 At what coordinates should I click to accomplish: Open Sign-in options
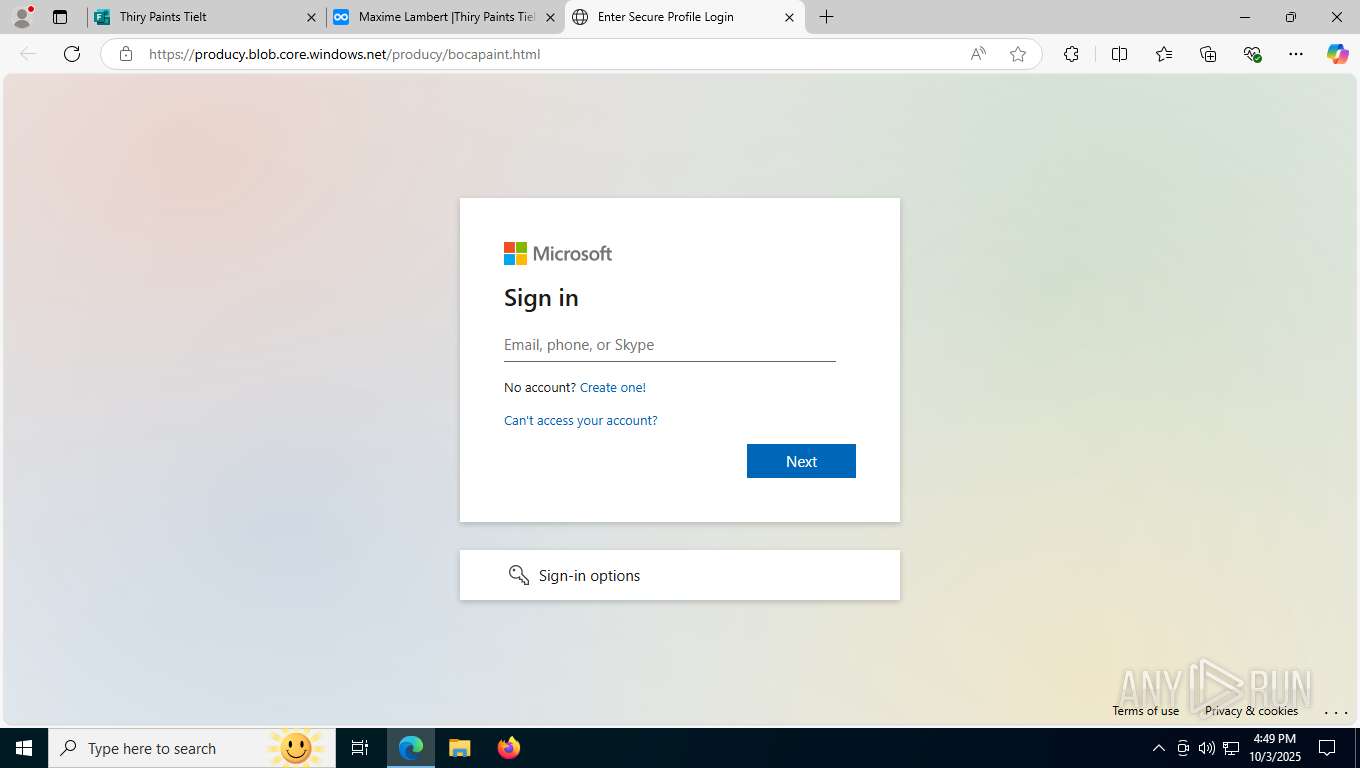pos(680,575)
